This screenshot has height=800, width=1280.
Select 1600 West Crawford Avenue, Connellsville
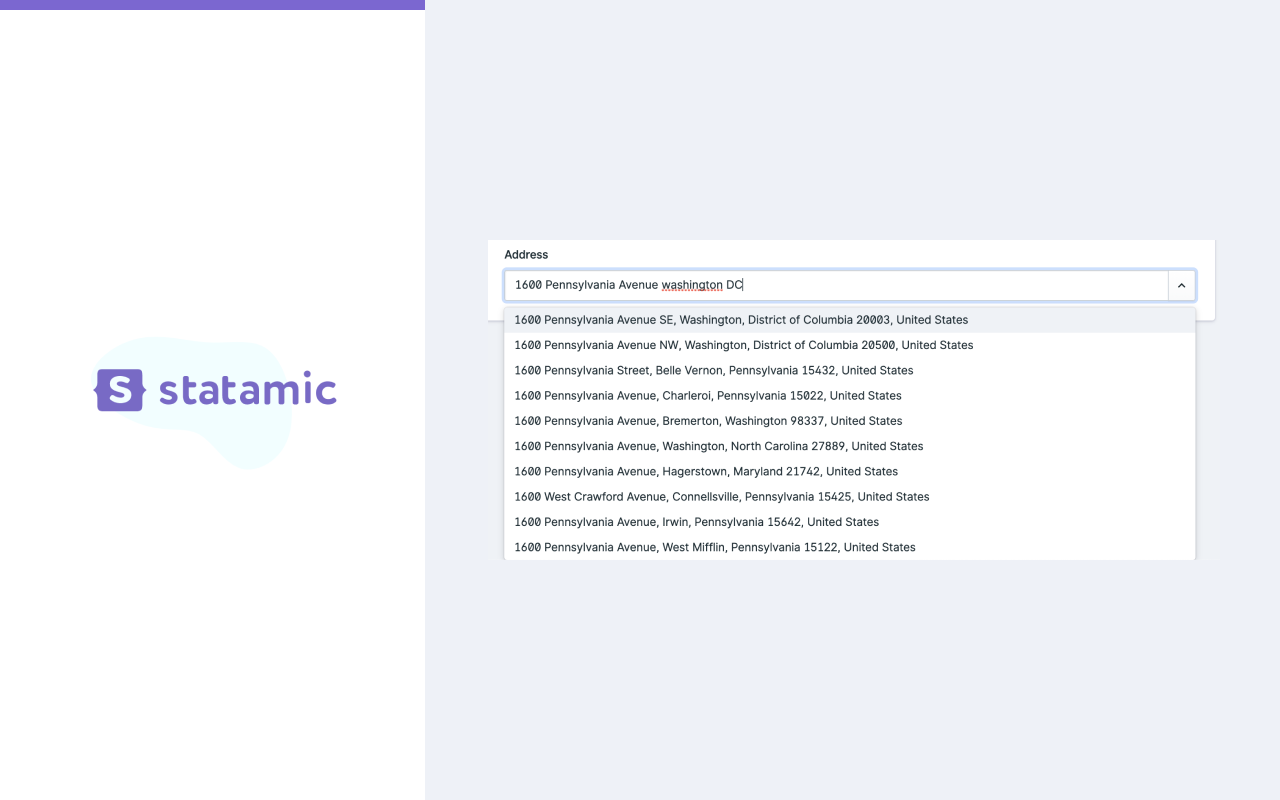[850, 497]
